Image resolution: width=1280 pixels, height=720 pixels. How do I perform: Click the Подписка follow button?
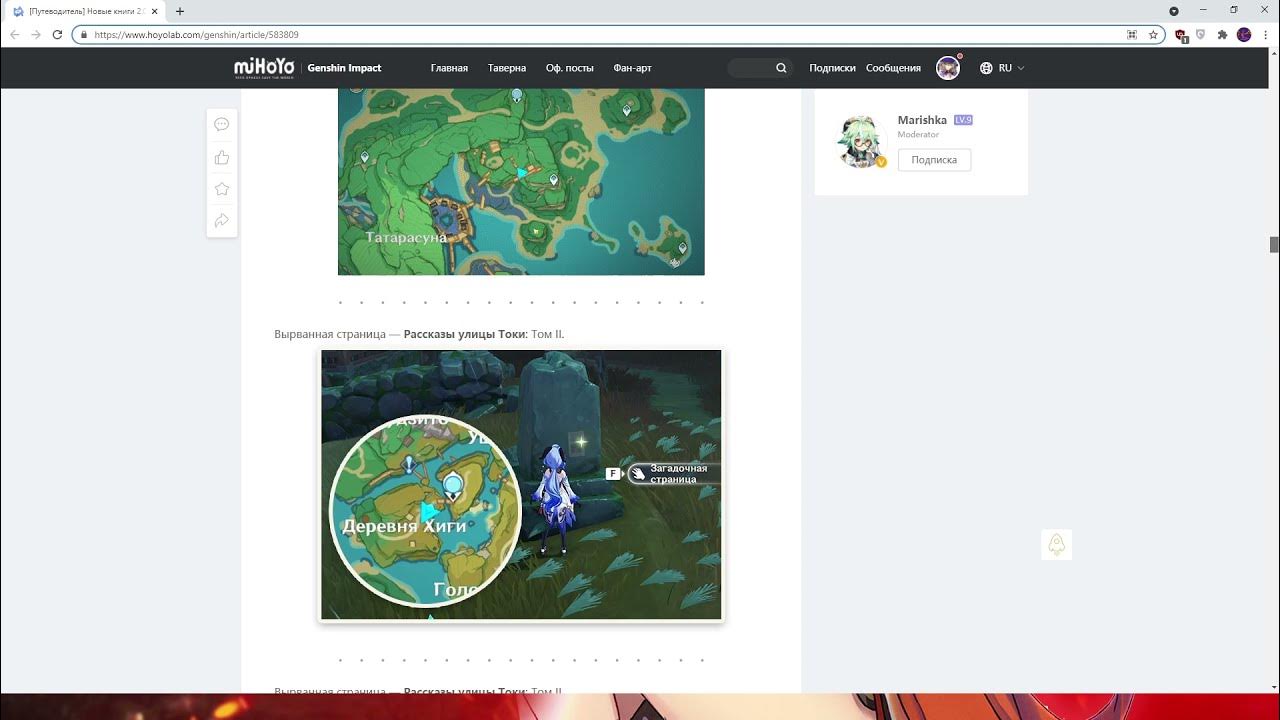(x=934, y=160)
